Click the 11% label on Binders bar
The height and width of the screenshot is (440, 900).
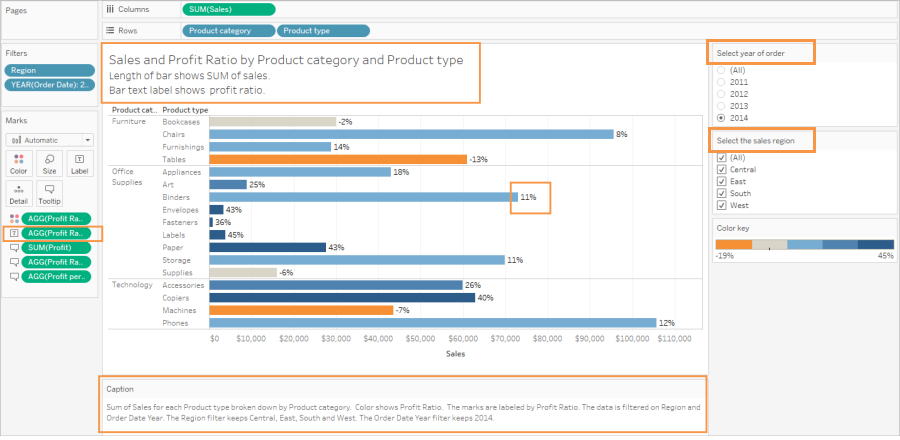click(x=529, y=197)
